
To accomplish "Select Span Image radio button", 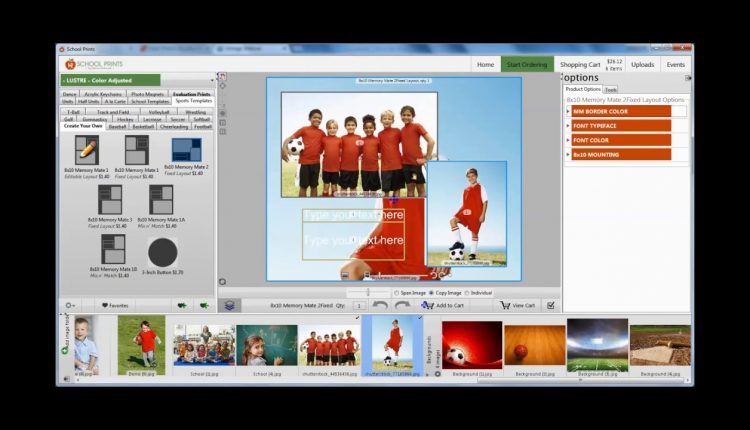I will click(397, 293).
